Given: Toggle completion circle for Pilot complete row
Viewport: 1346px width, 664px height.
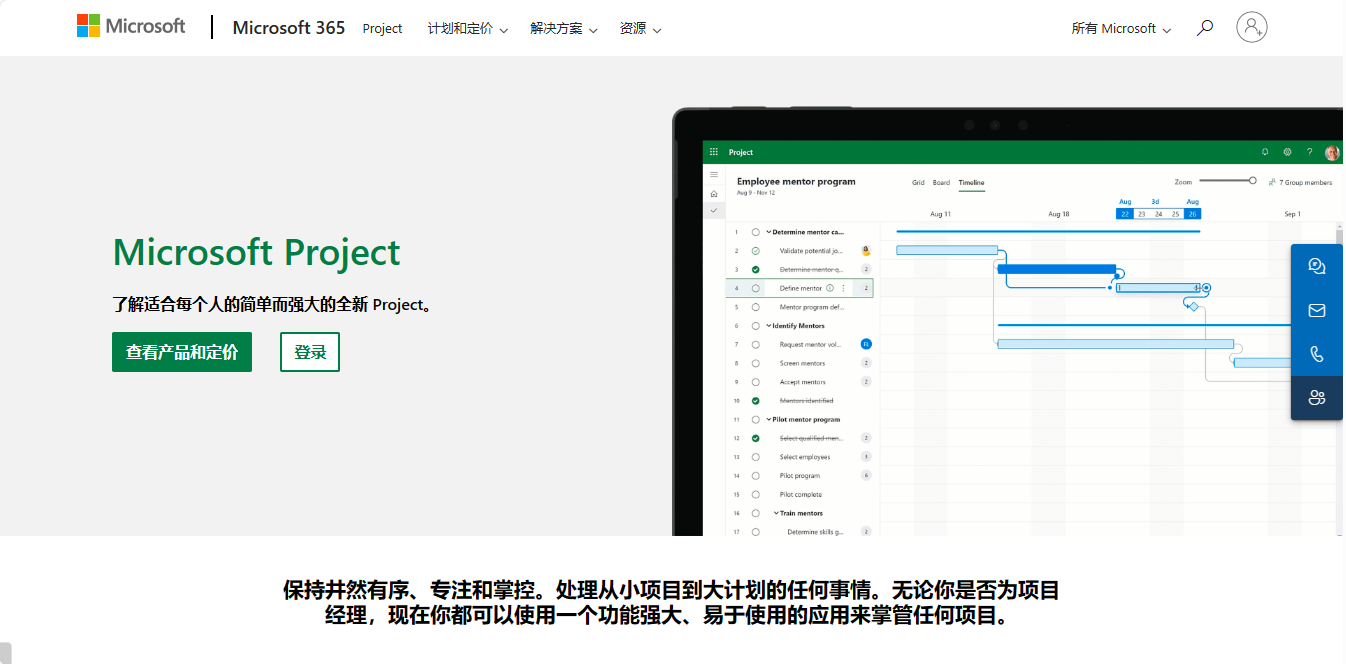Looking at the screenshot, I should point(756,494).
